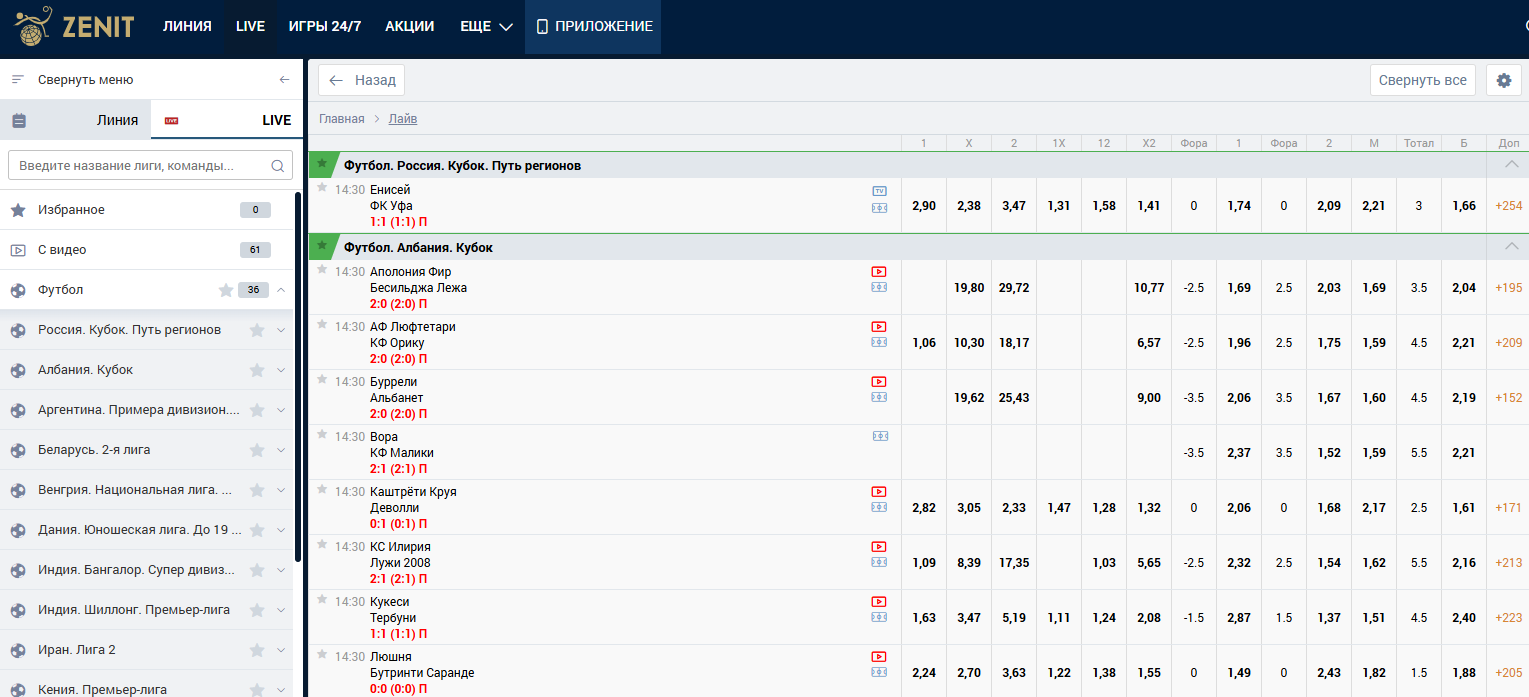Click the sidebar vertical scrollbar
This screenshot has width=1529, height=697.
[298, 400]
